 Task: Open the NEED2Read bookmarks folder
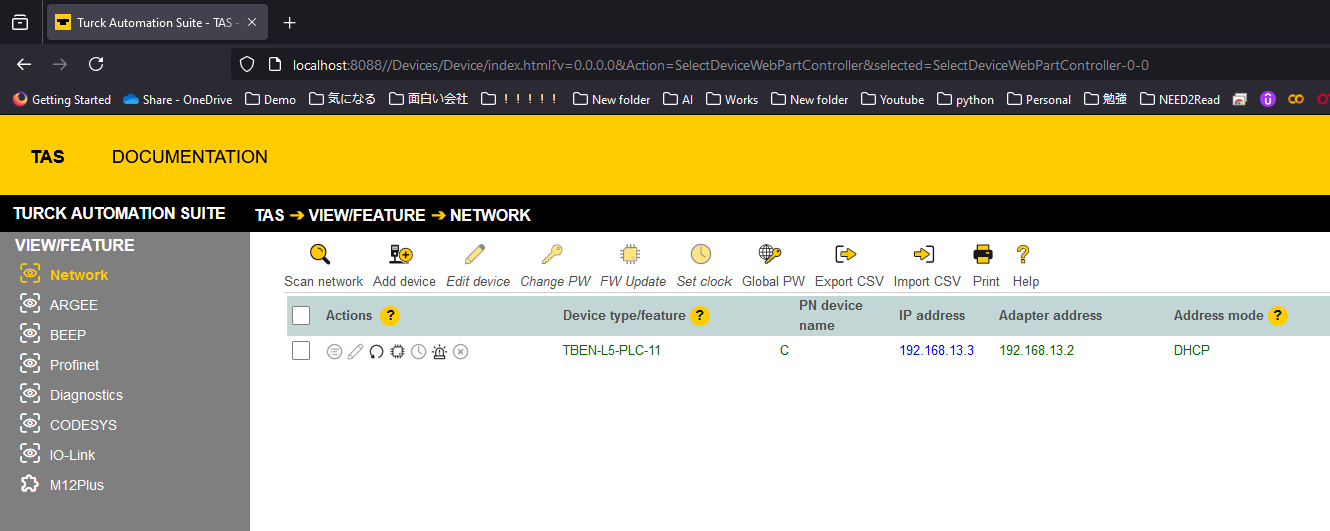click(1180, 99)
